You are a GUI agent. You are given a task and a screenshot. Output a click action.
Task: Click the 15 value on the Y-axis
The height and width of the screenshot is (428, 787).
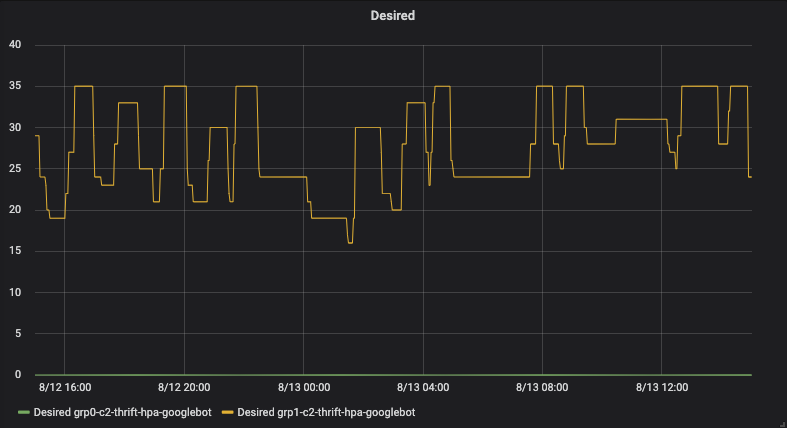(x=15, y=251)
